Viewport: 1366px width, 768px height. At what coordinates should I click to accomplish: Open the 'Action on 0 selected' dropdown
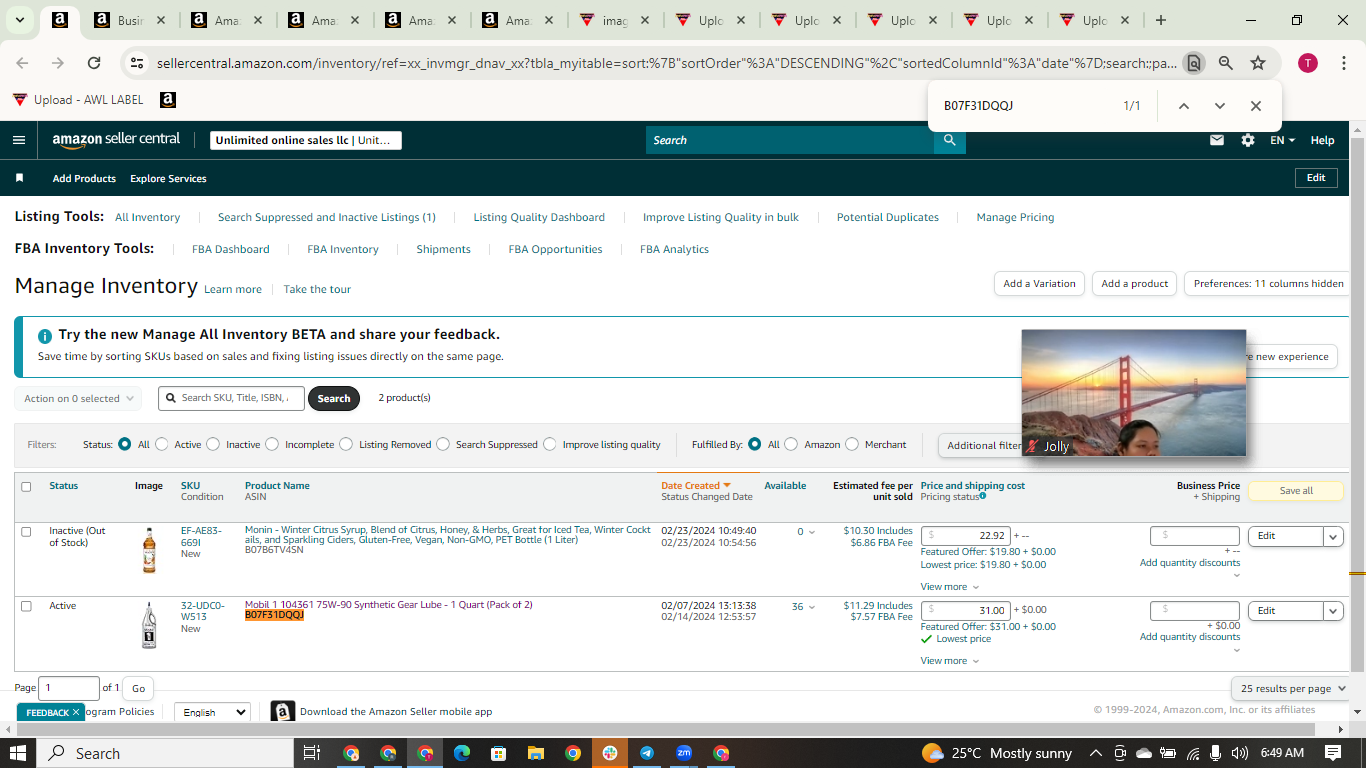pyautogui.click(x=78, y=398)
